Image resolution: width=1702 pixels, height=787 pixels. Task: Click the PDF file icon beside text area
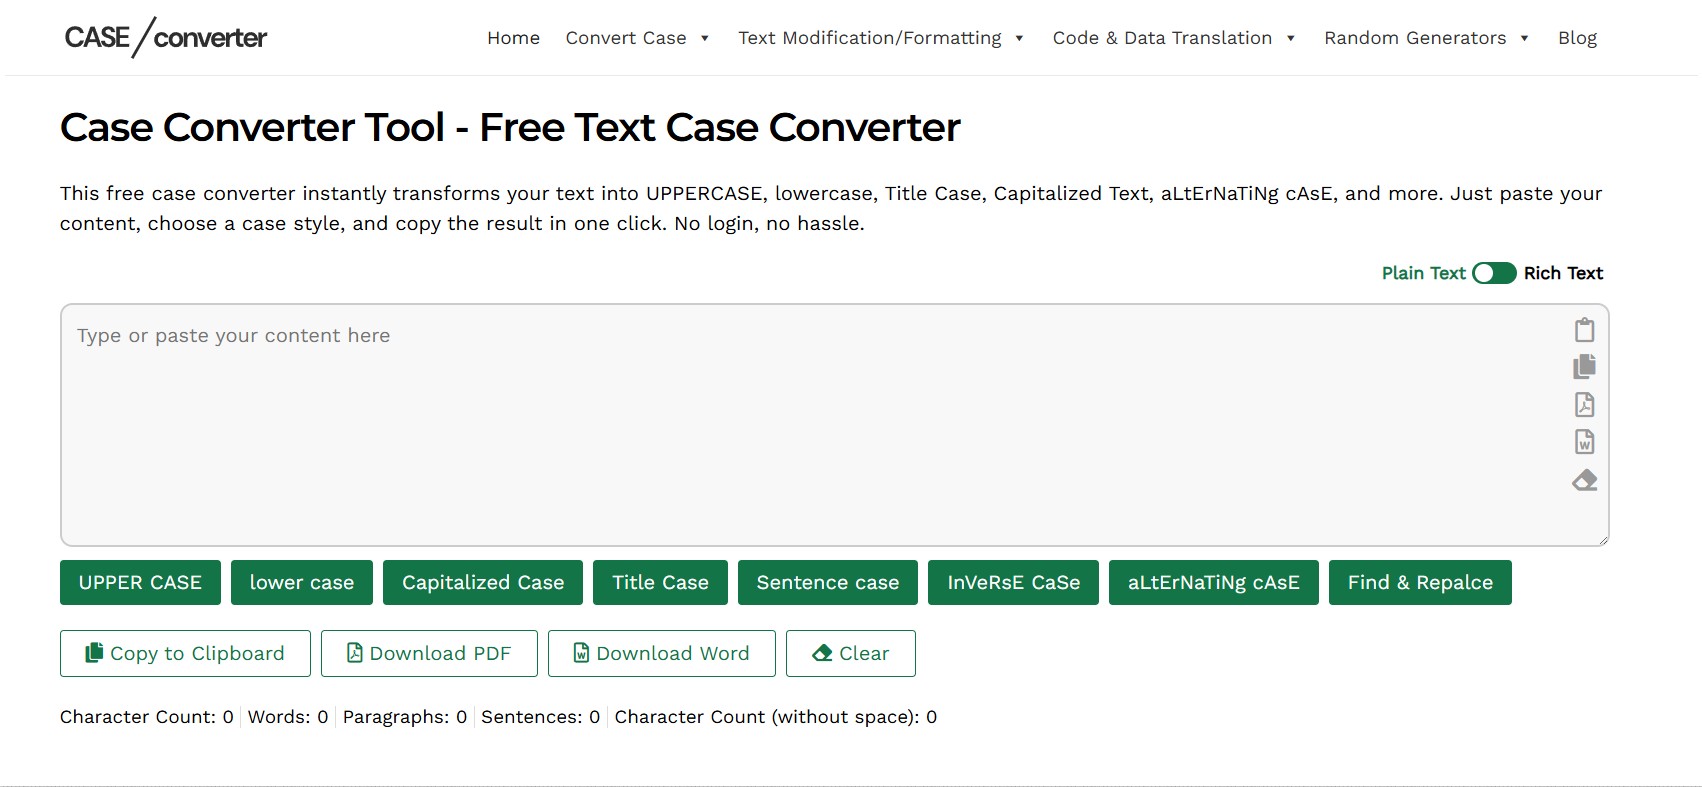pos(1584,404)
